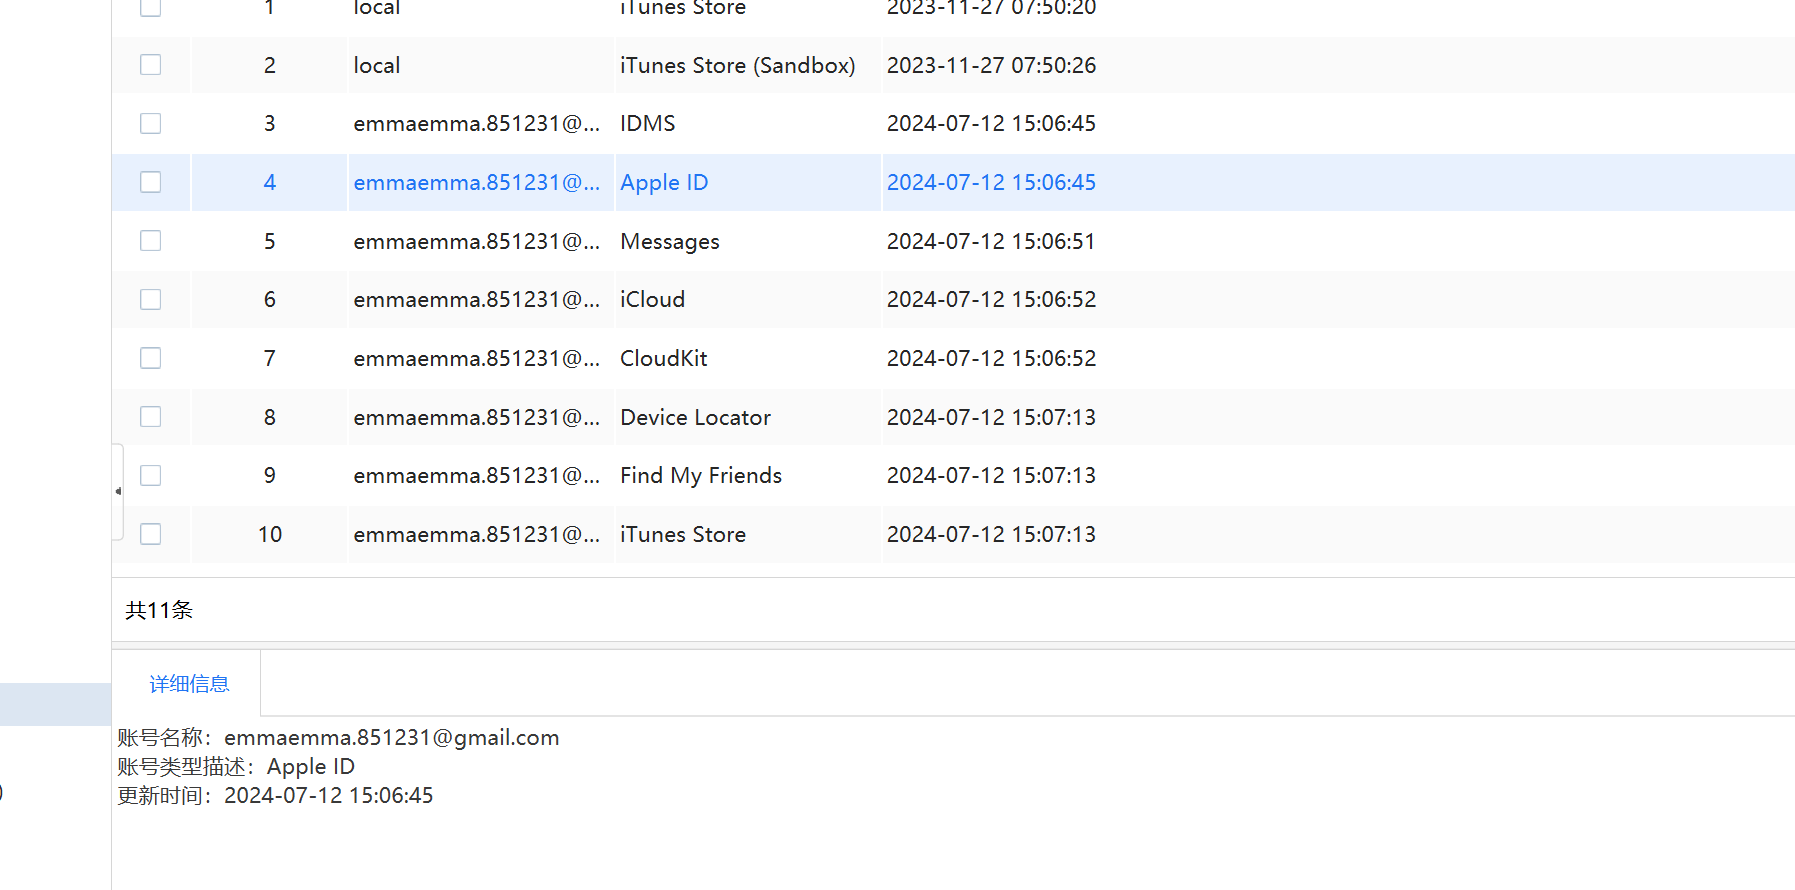
Task: Select the account email in the Messages row
Action: coord(477,241)
